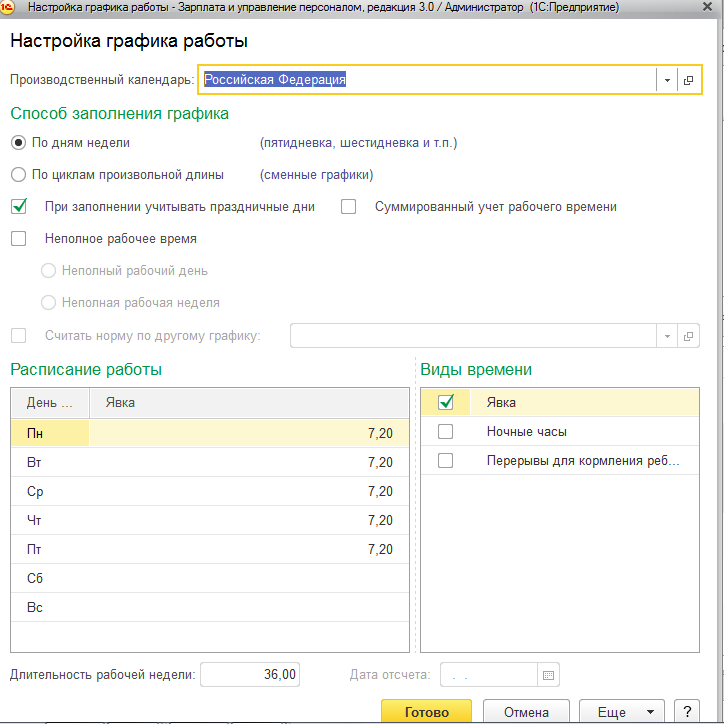Edit Длительность рабочей недели field
The image size is (724, 724).
coord(250,675)
